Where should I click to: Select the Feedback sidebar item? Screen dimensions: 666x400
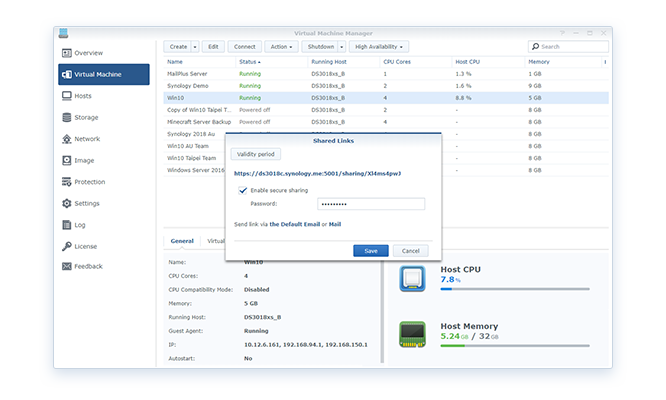[x=104, y=266]
